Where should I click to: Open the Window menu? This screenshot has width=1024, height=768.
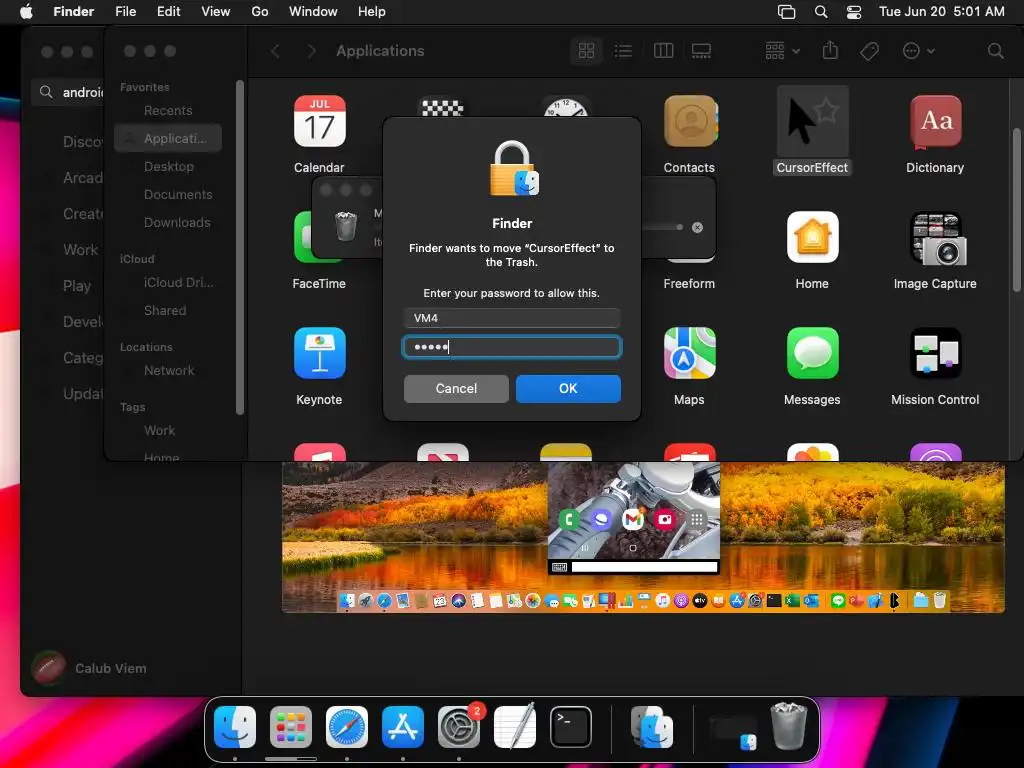click(x=313, y=12)
